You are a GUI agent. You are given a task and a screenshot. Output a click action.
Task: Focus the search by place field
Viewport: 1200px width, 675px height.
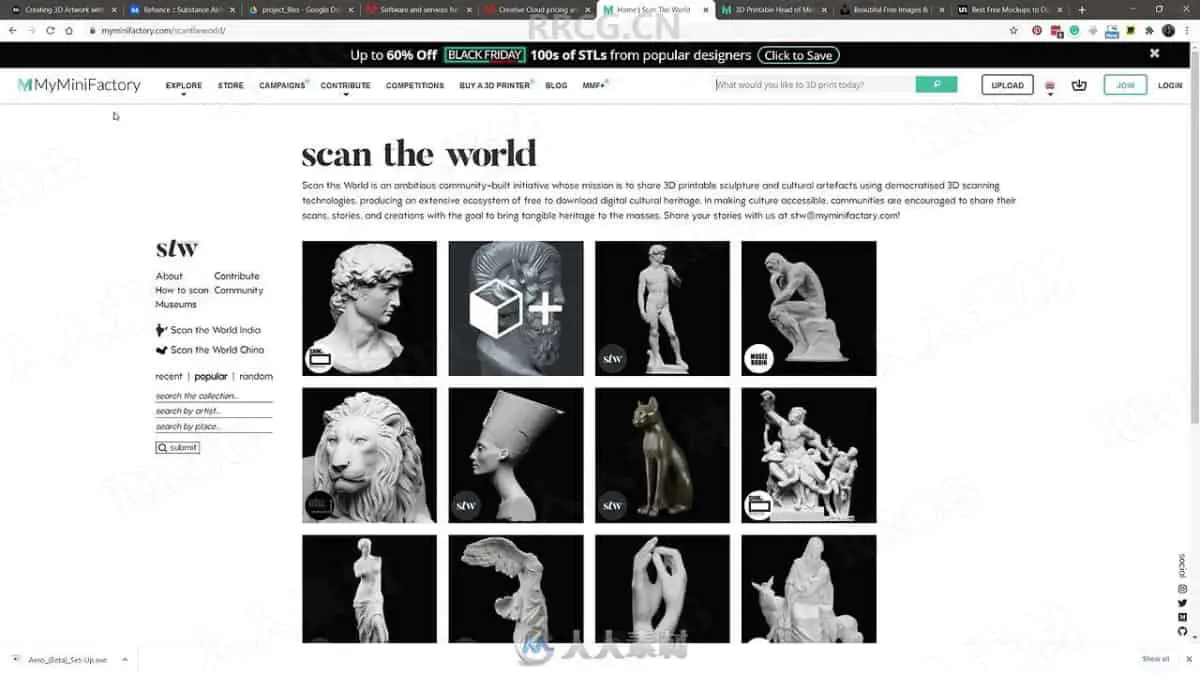[213, 427]
